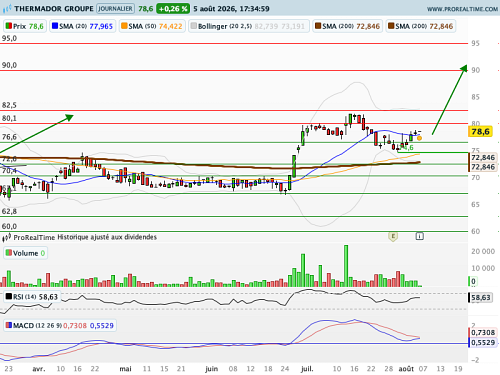Click the avr. month label on time axis
The height and width of the screenshot is (375, 500).
[39, 369]
